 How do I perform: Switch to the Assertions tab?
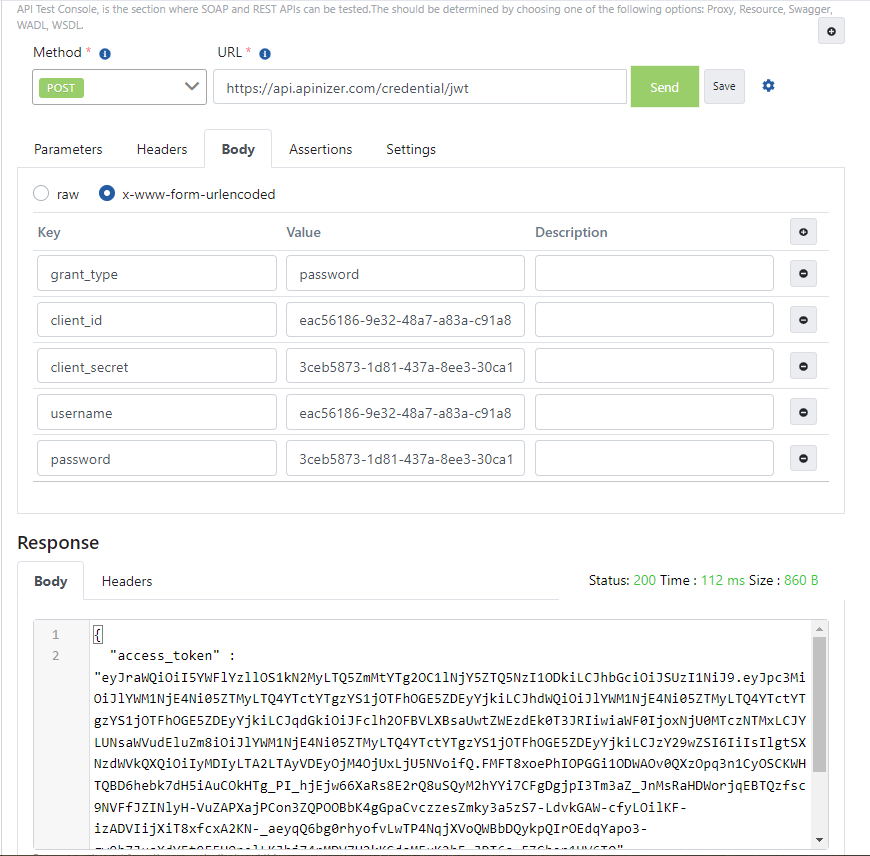[x=320, y=149]
